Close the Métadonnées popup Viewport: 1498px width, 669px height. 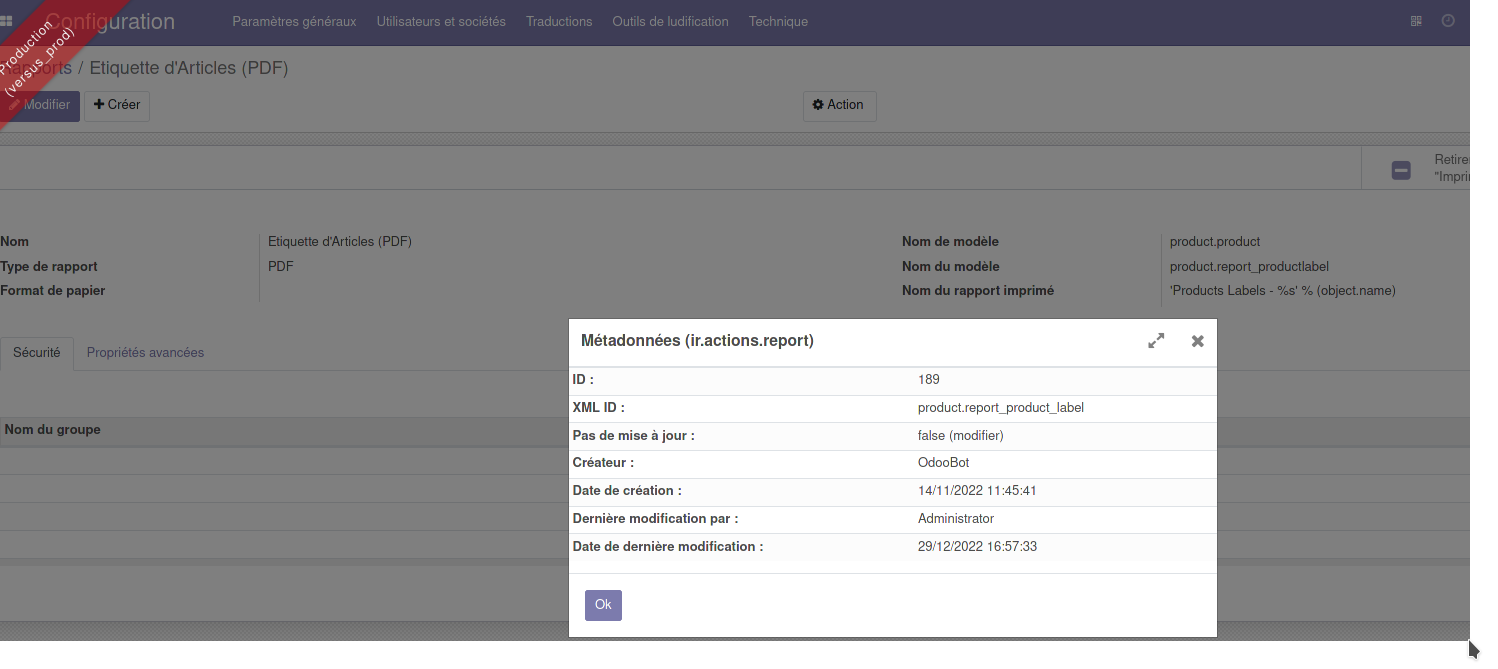pos(1197,340)
